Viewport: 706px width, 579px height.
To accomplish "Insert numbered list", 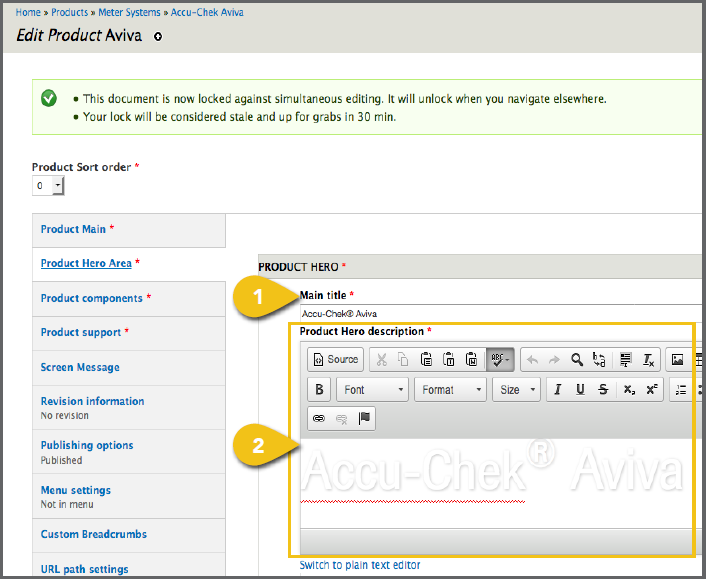I will 681,390.
